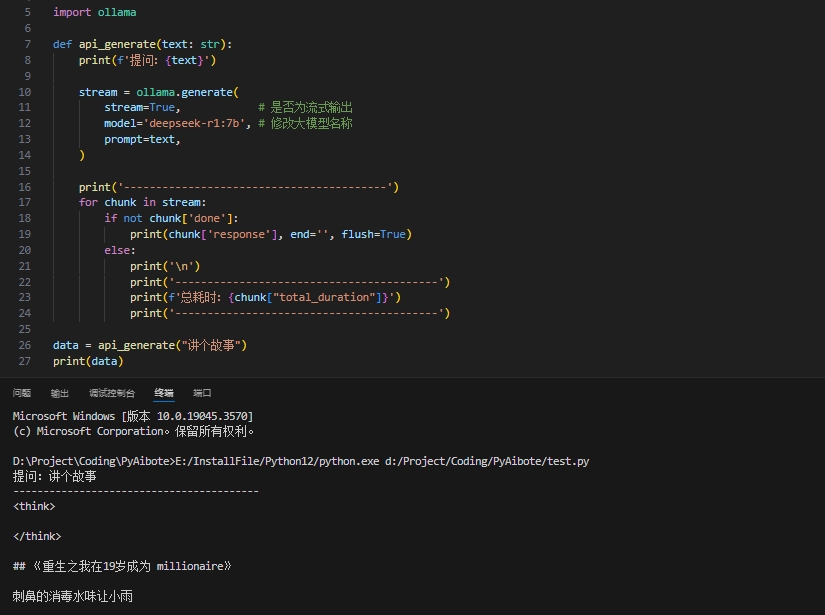
Task: Click the closing parenthesis on line 14
Action: point(82,155)
